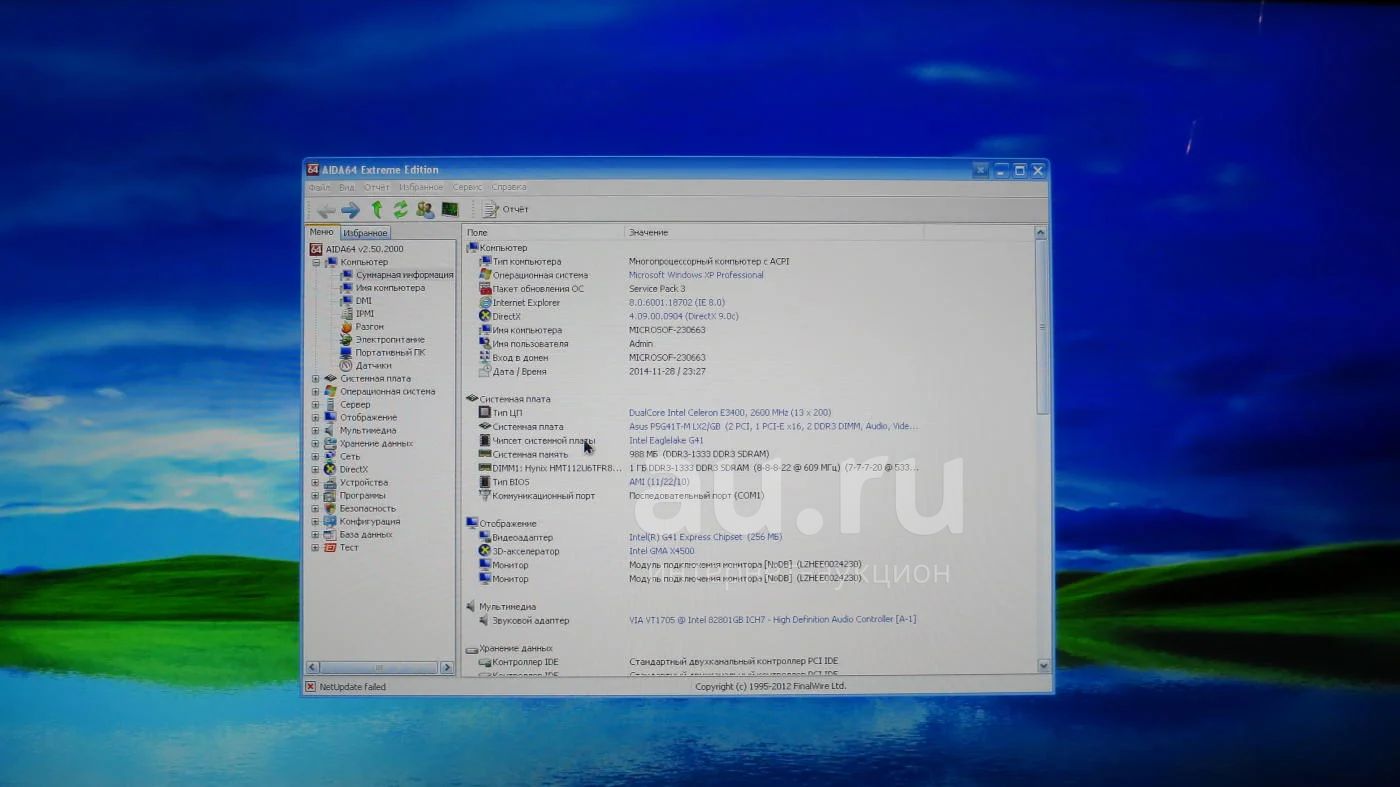Viewport: 1400px width, 787px height.
Task: Open the Справка menu
Action: (x=509, y=188)
